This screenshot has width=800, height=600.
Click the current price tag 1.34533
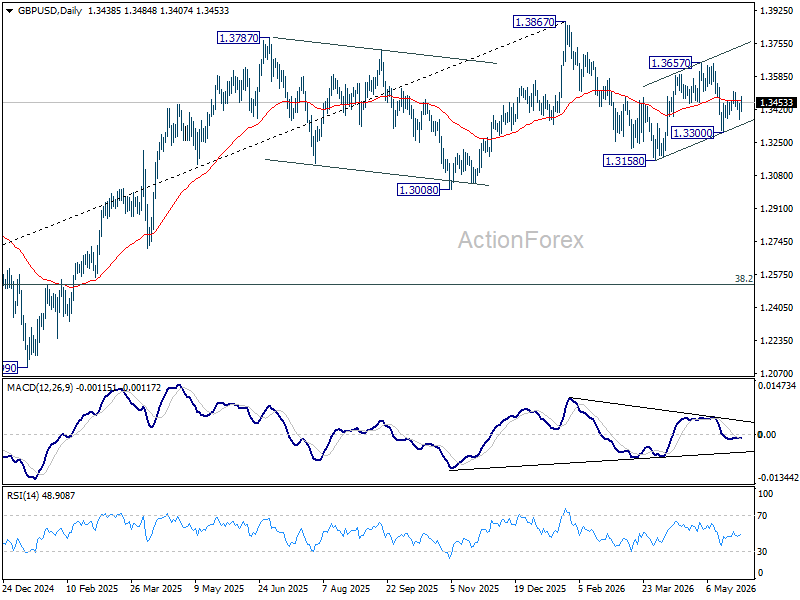[x=777, y=103]
